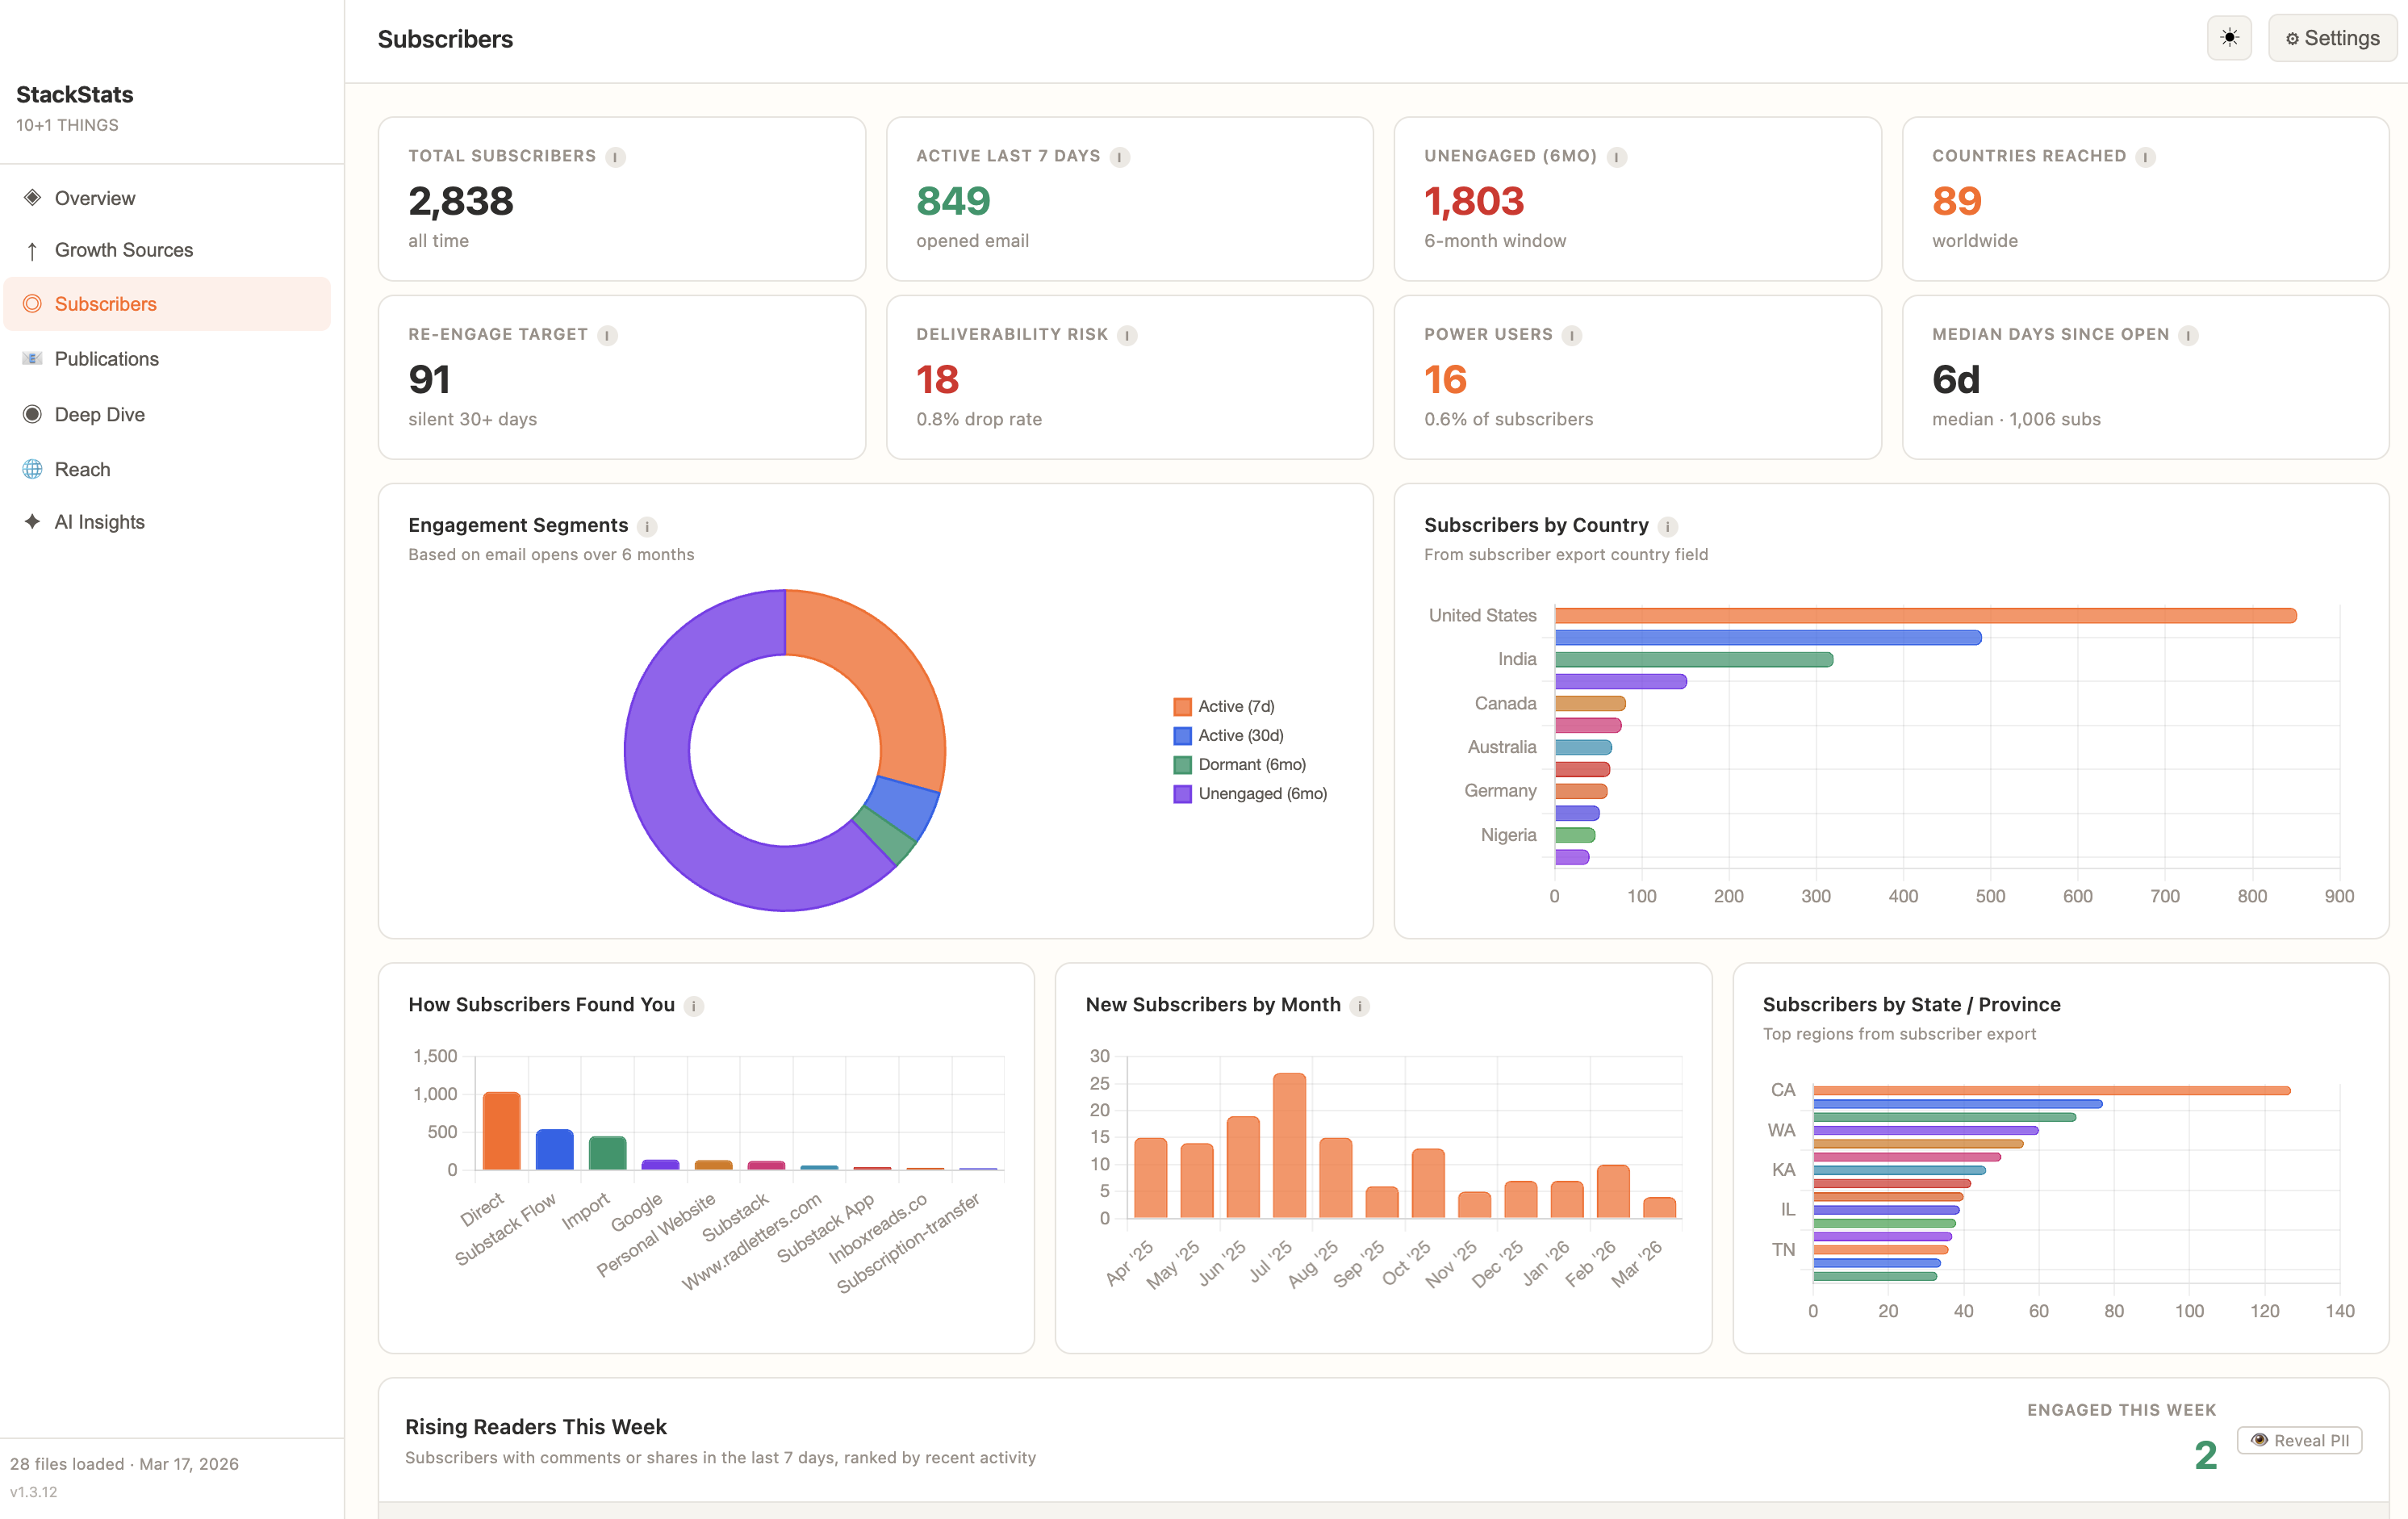This screenshot has height=1519, width=2408.
Task: Switch to the Subscribers section
Action: click(105, 303)
